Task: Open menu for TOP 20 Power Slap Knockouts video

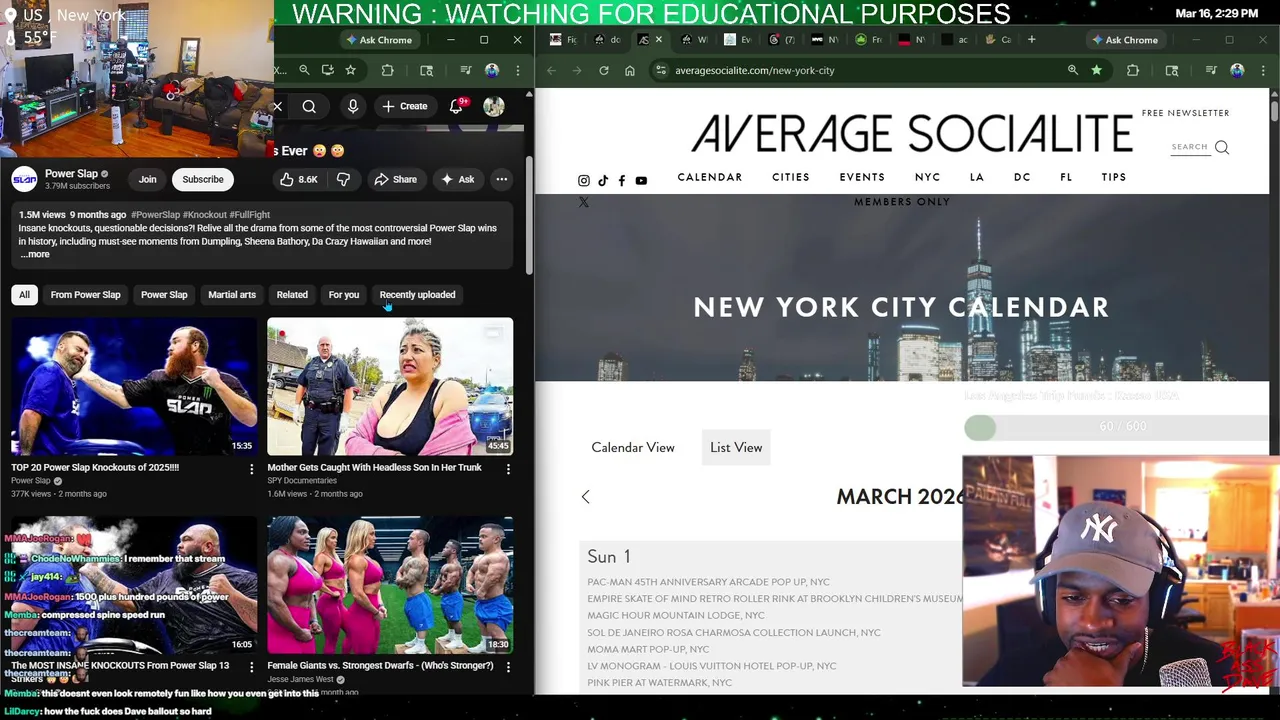Action: (x=252, y=468)
